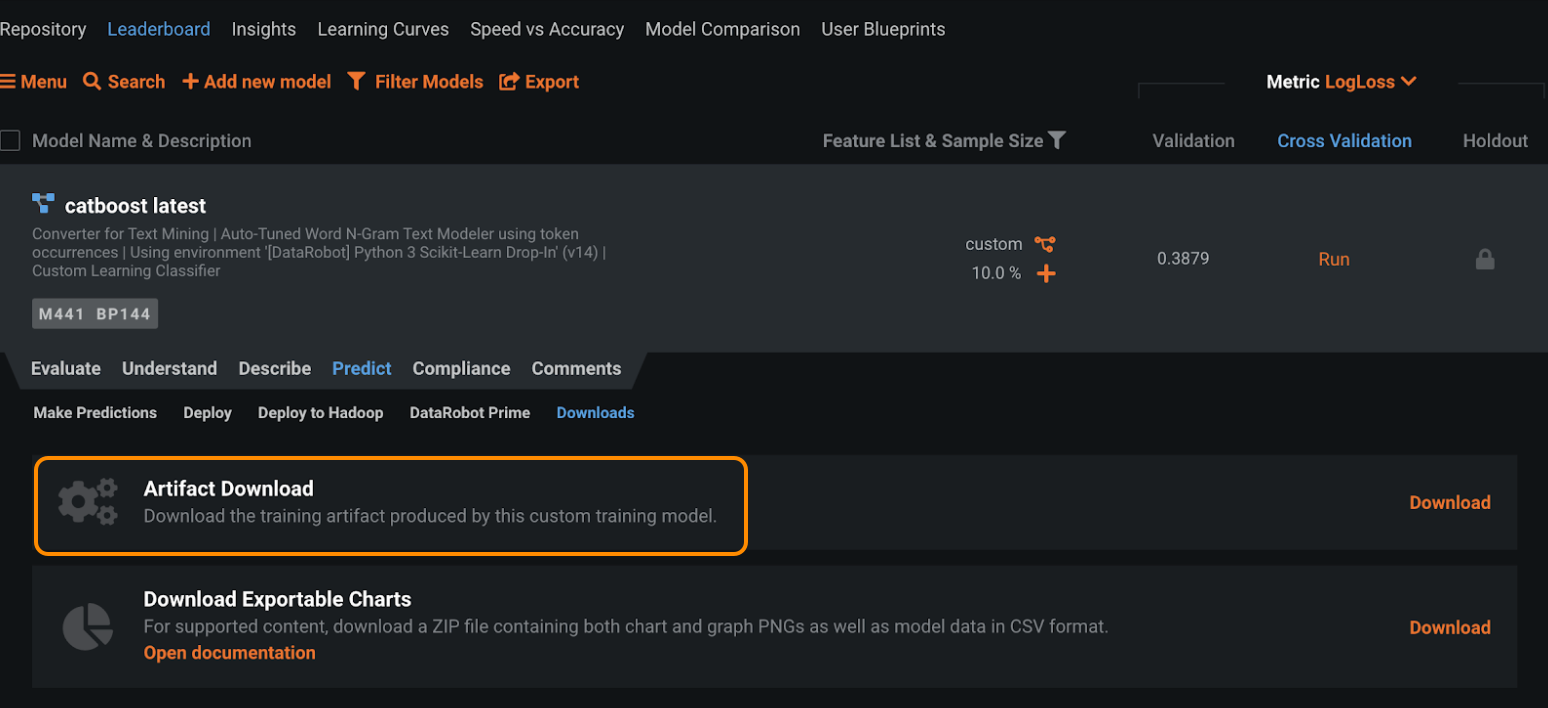Switch to the Insights tab
The width and height of the screenshot is (1548, 708).
click(264, 29)
